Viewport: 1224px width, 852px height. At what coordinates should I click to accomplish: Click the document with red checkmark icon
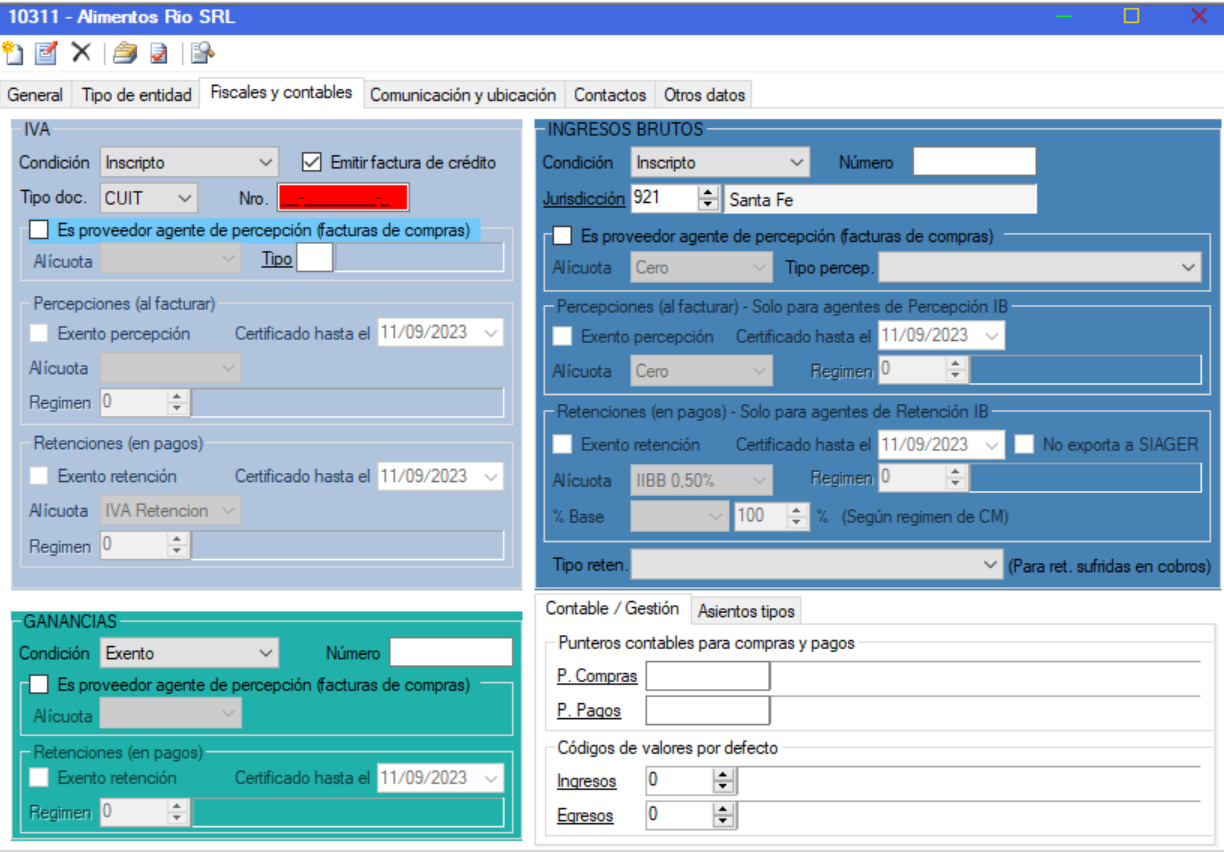pyautogui.click(x=158, y=53)
